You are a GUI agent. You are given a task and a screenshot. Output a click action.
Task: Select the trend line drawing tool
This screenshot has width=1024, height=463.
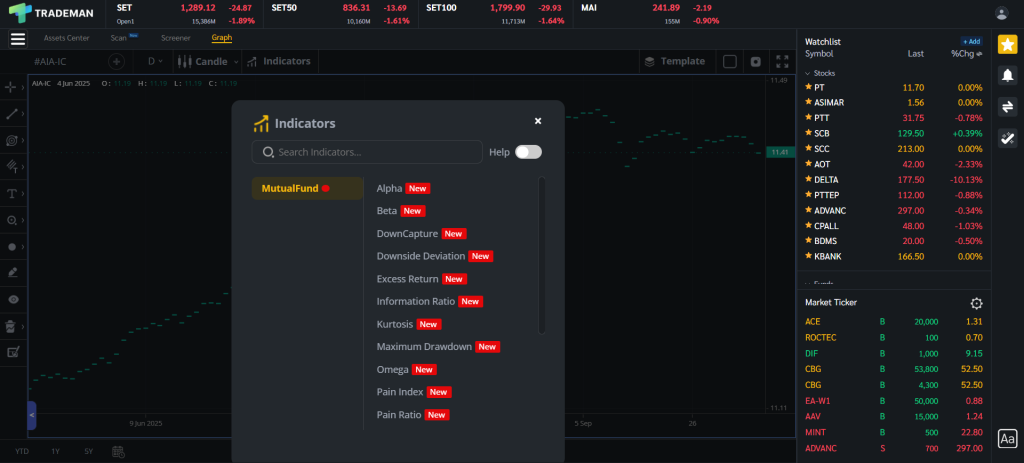[12, 114]
